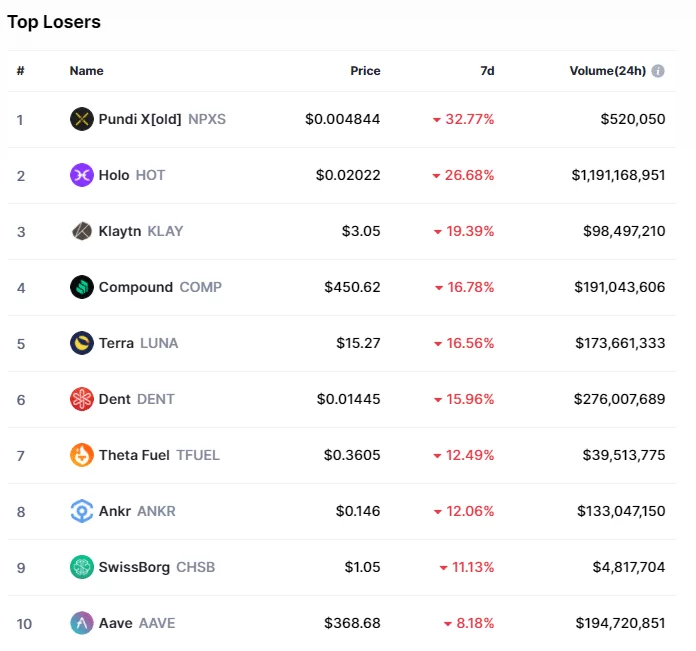Open the SwissBorg CHSB coin page
This screenshot has height=651, width=696.
point(134,568)
